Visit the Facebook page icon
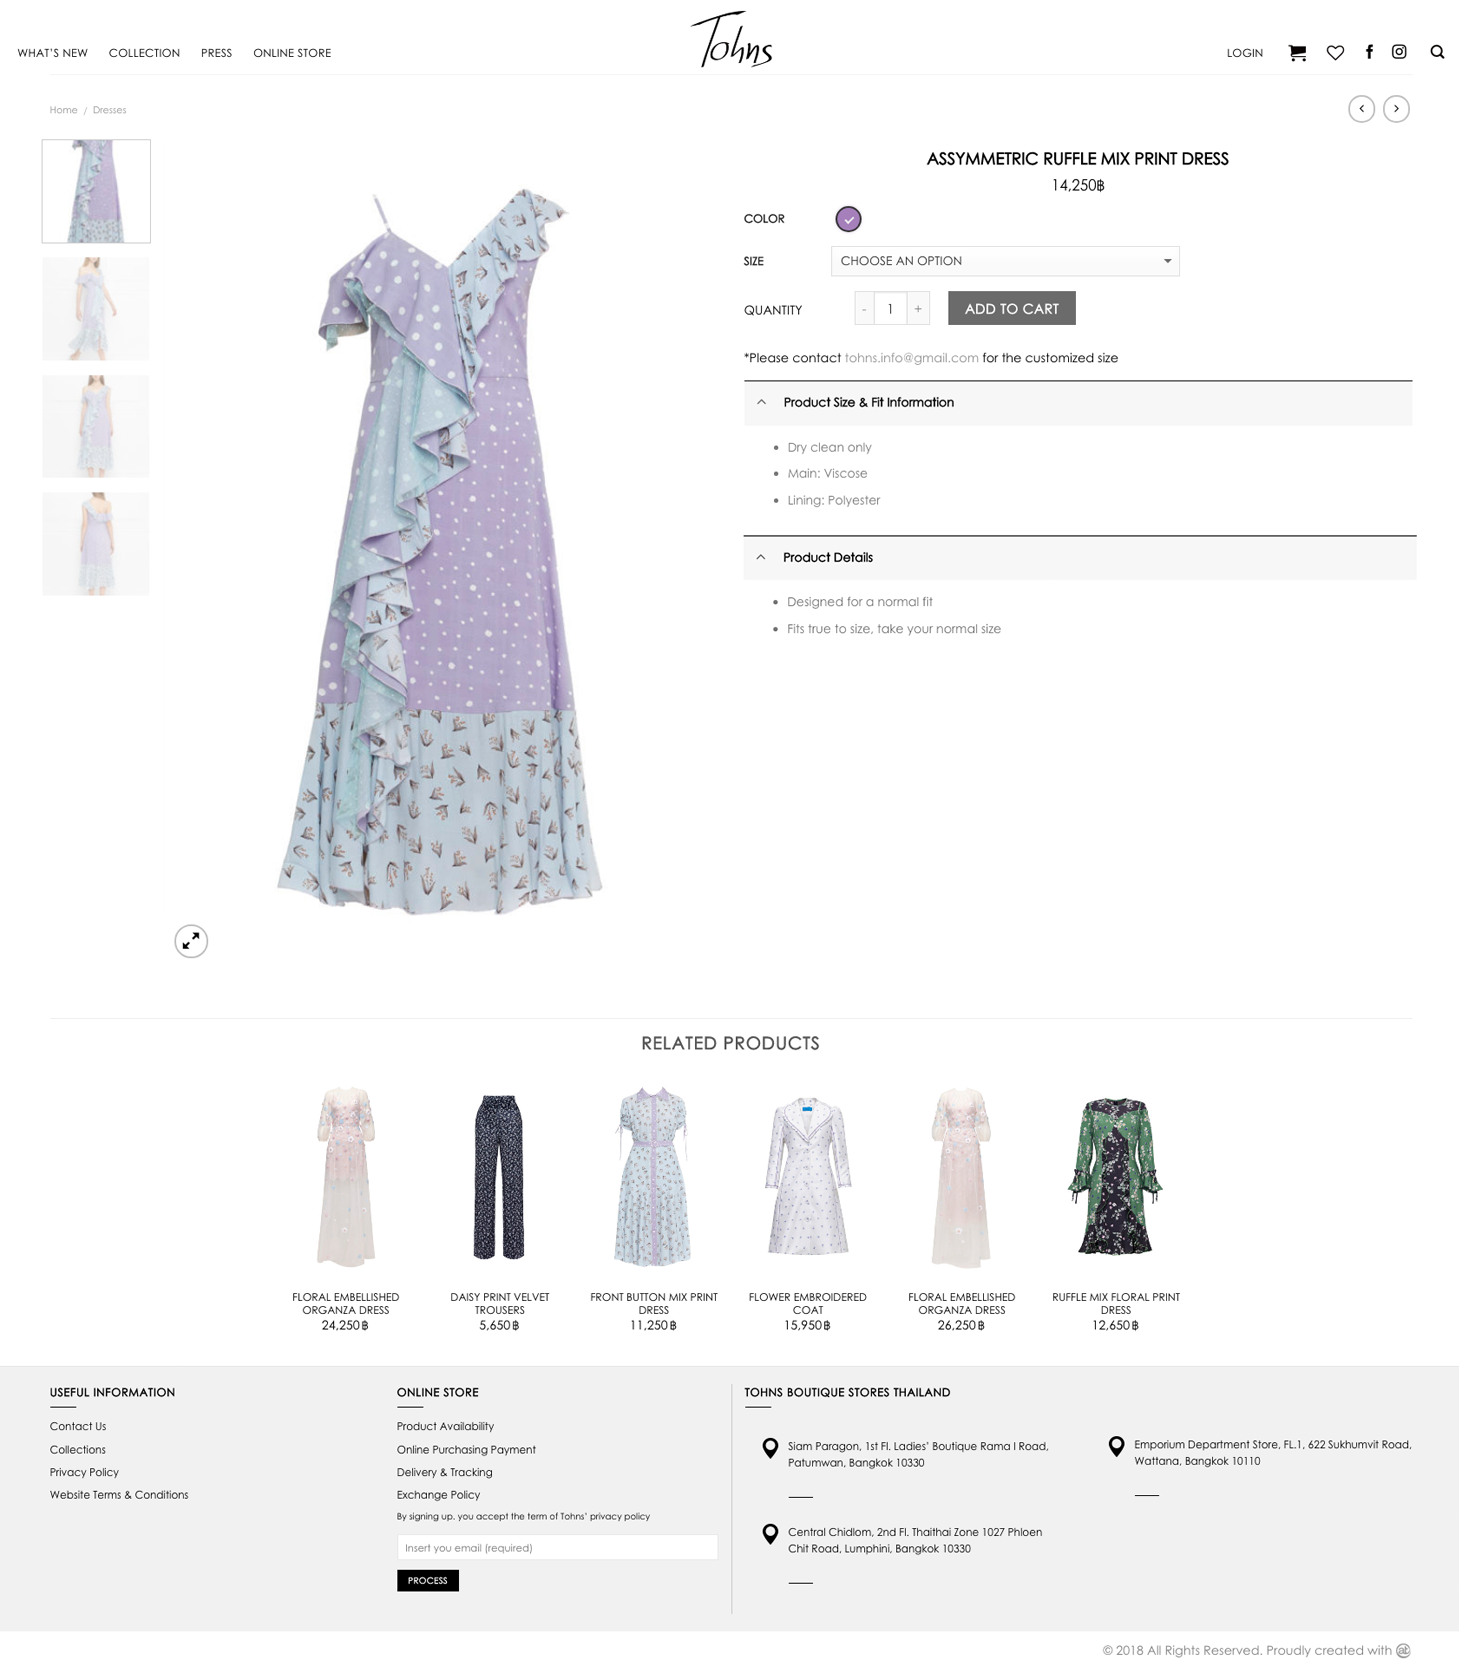1459x1673 pixels. (1369, 52)
